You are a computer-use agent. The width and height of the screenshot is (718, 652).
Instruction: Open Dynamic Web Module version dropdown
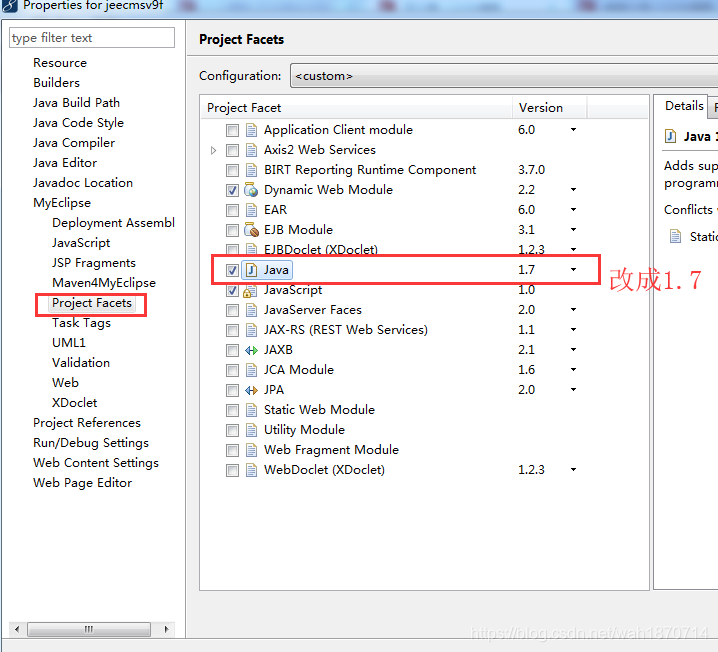573,190
